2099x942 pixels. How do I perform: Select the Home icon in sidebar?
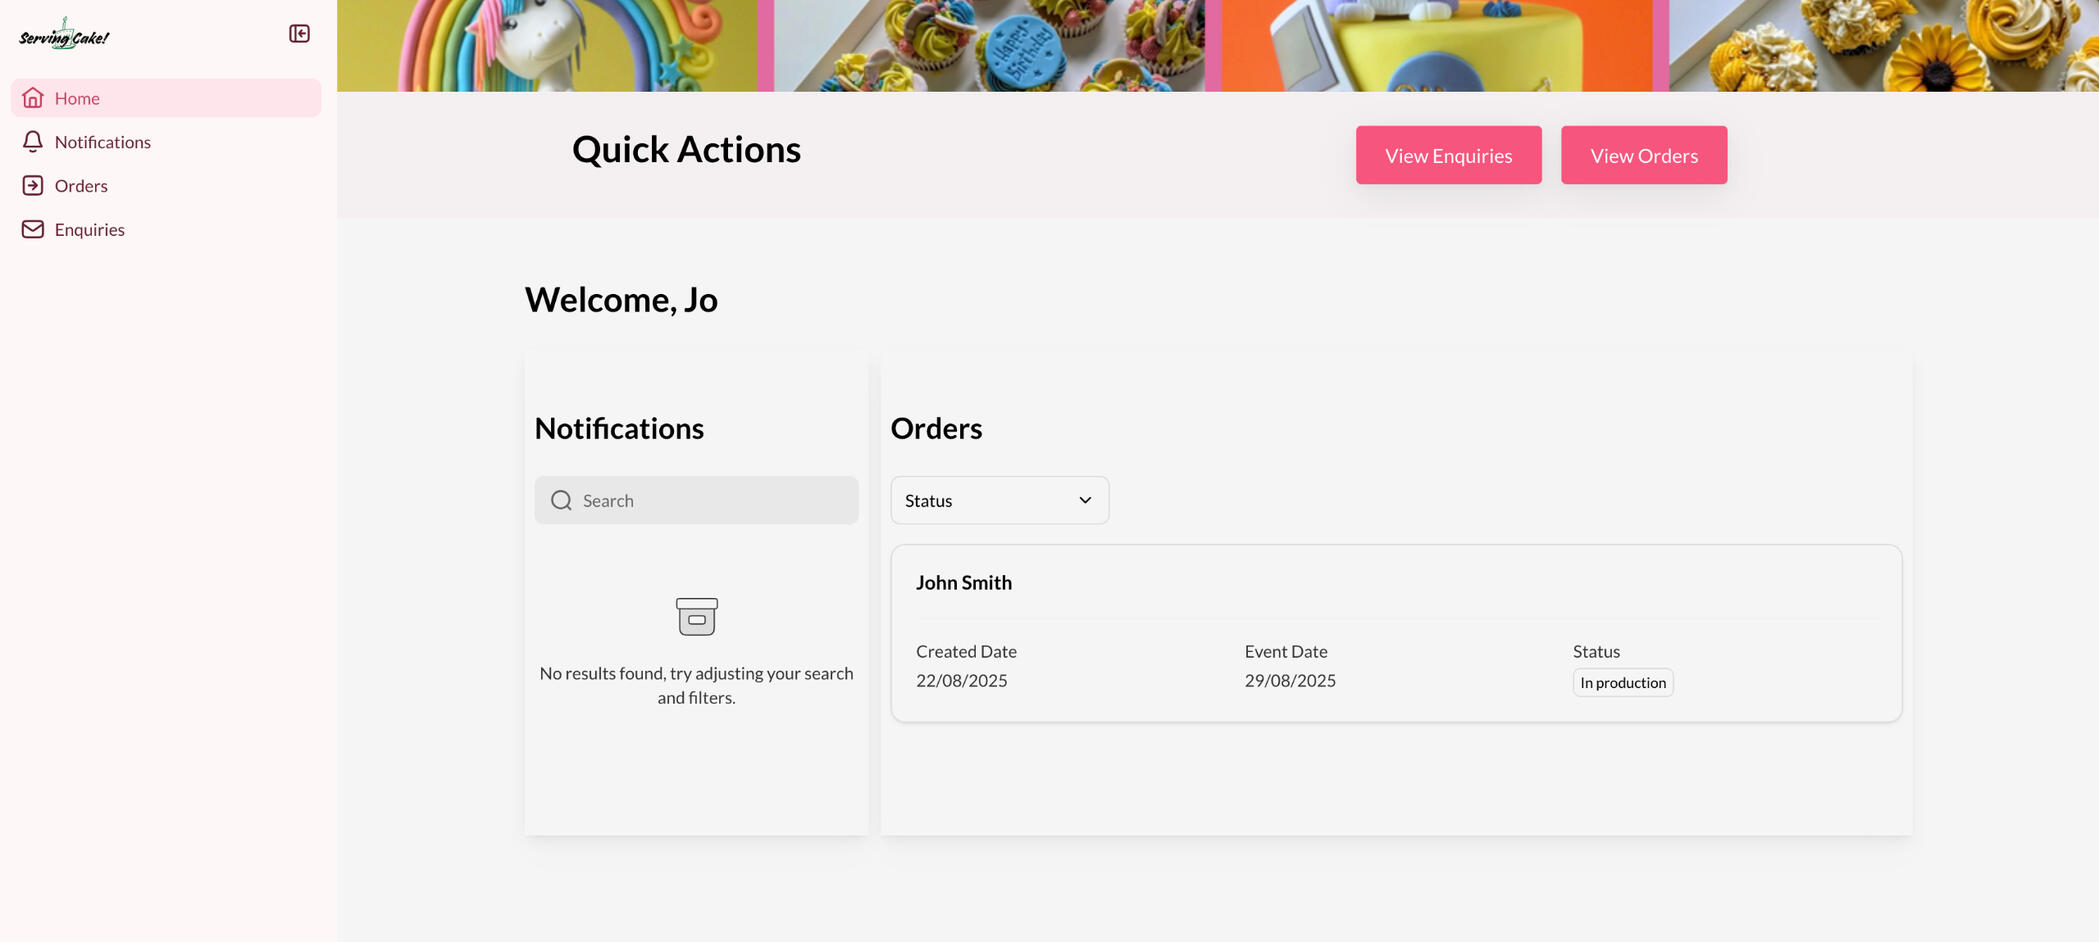click(x=33, y=97)
